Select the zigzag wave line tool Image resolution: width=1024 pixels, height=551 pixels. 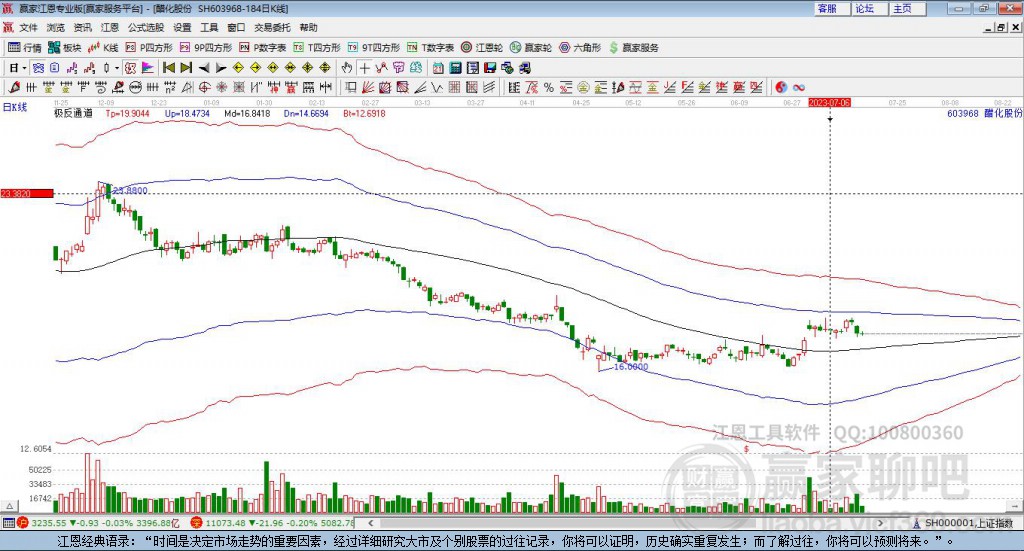[436, 87]
